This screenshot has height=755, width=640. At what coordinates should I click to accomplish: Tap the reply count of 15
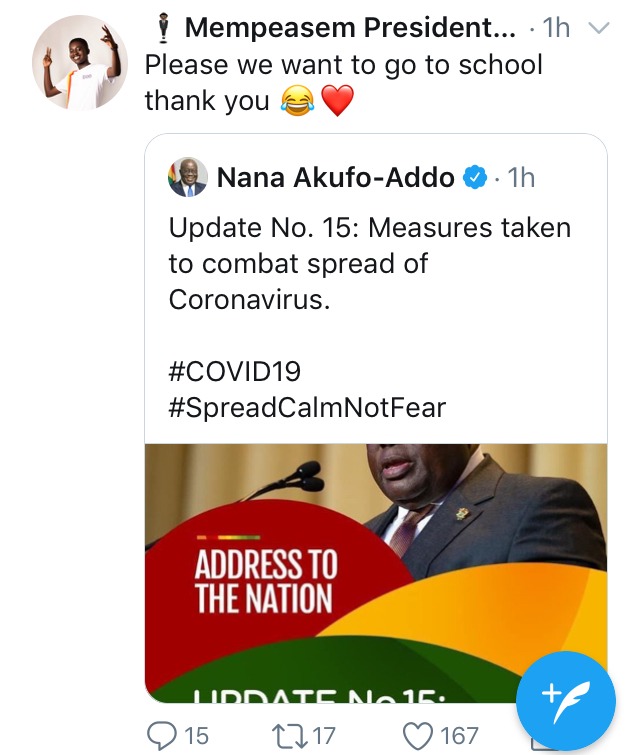(x=197, y=736)
